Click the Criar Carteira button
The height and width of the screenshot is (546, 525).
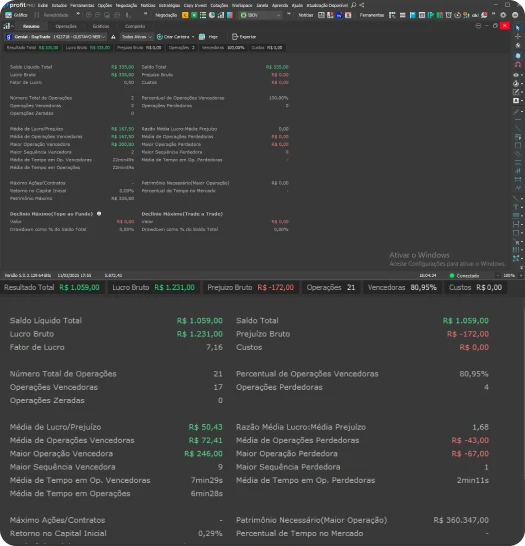coord(173,37)
